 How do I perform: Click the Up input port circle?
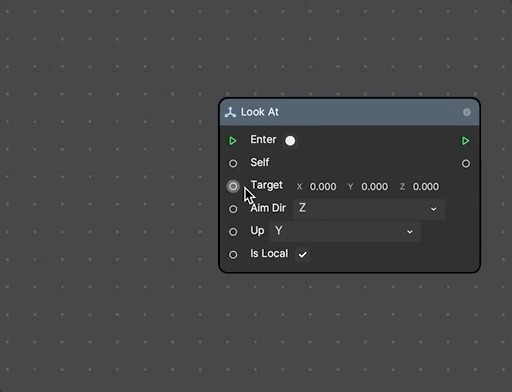(233, 232)
